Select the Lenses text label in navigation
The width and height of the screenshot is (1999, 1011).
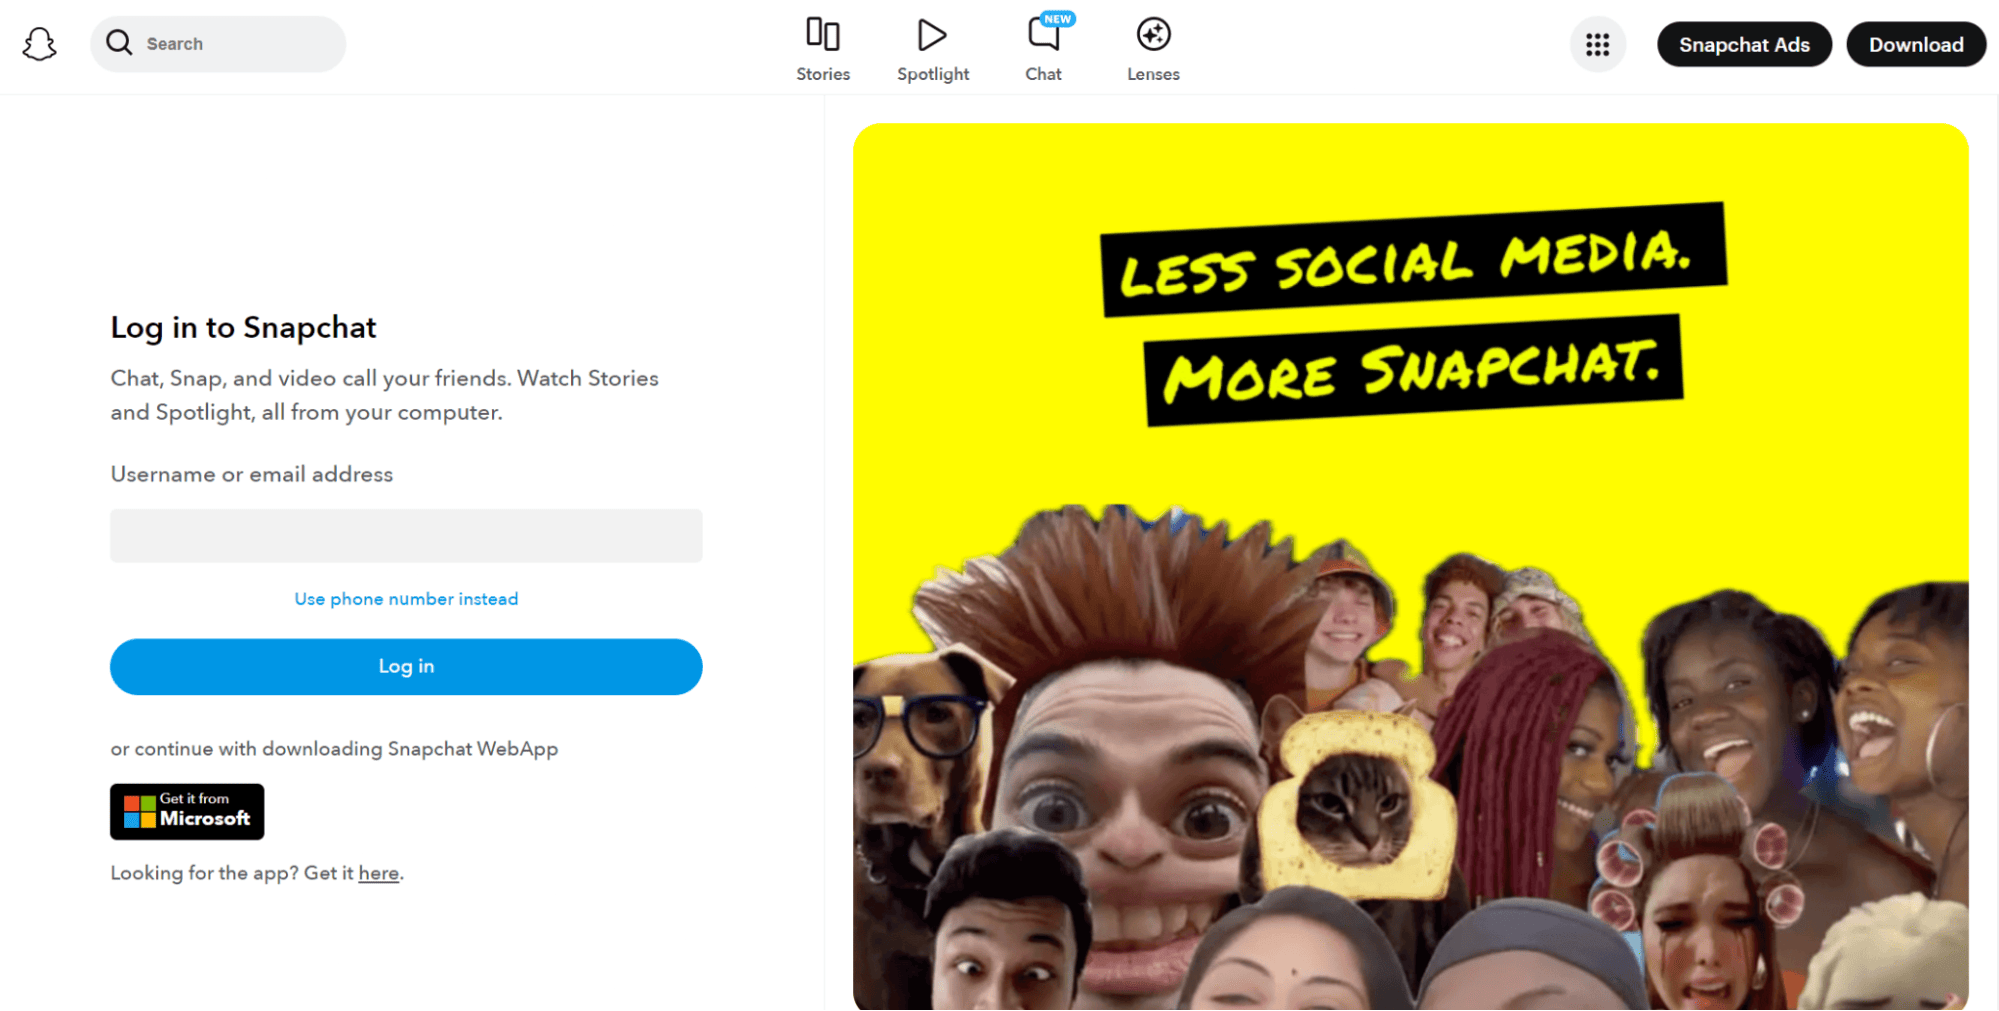pyautogui.click(x=1153, y=74)
